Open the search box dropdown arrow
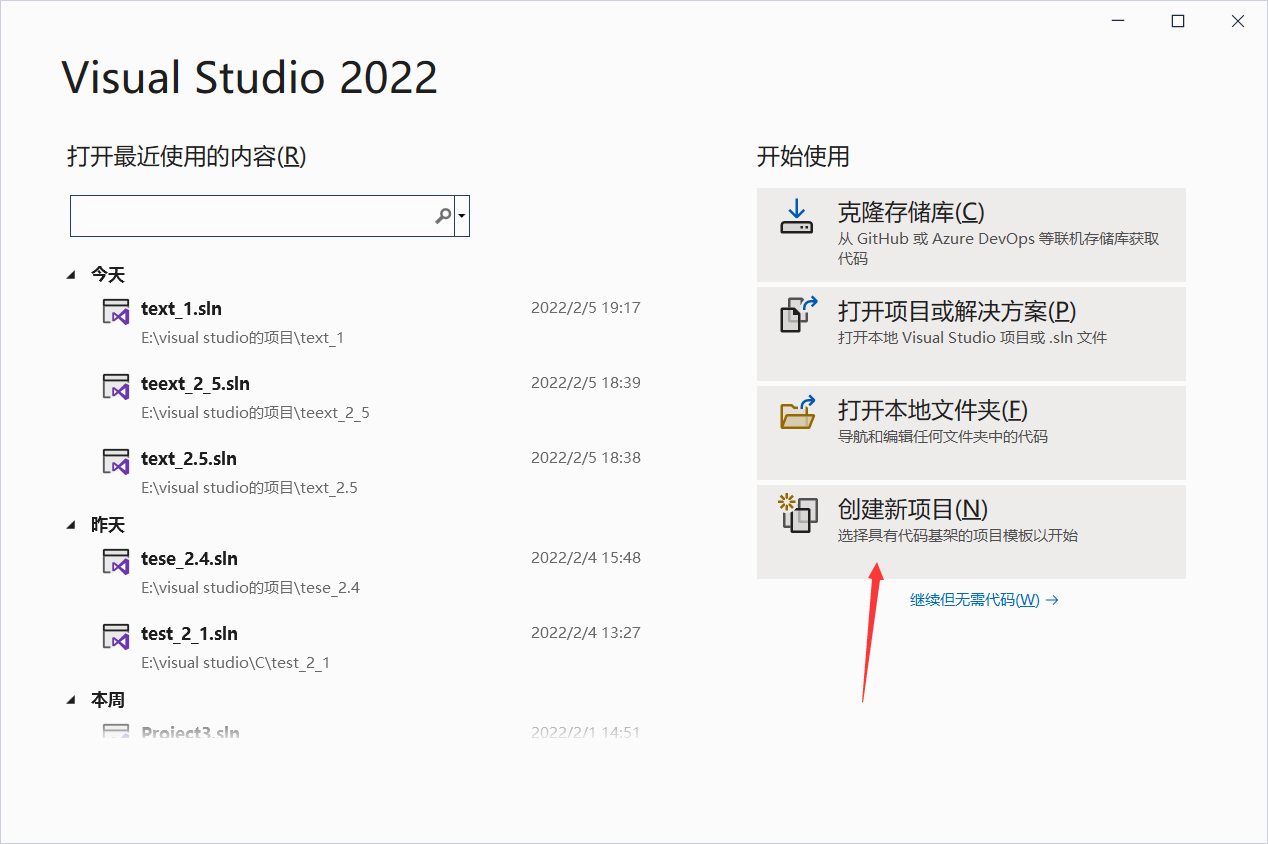Screen dimensions: 1268x844 pyautogui.click(x=462, y=216)
